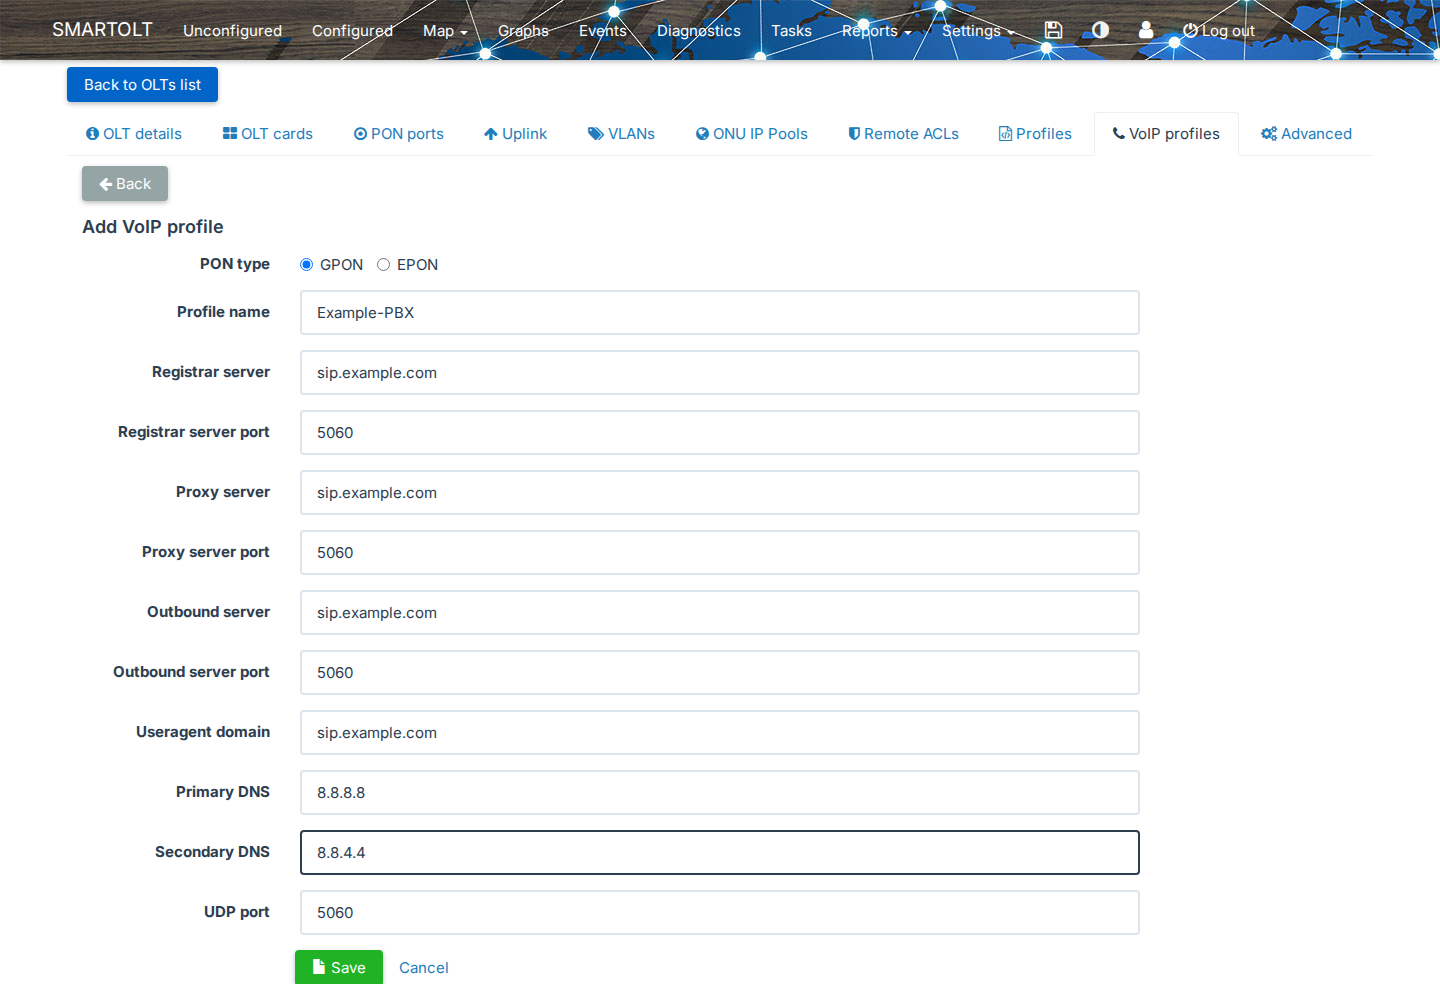Focus the Proxy server port field
This screenshot has width=1440, height=984.
(x=720, y=553)
